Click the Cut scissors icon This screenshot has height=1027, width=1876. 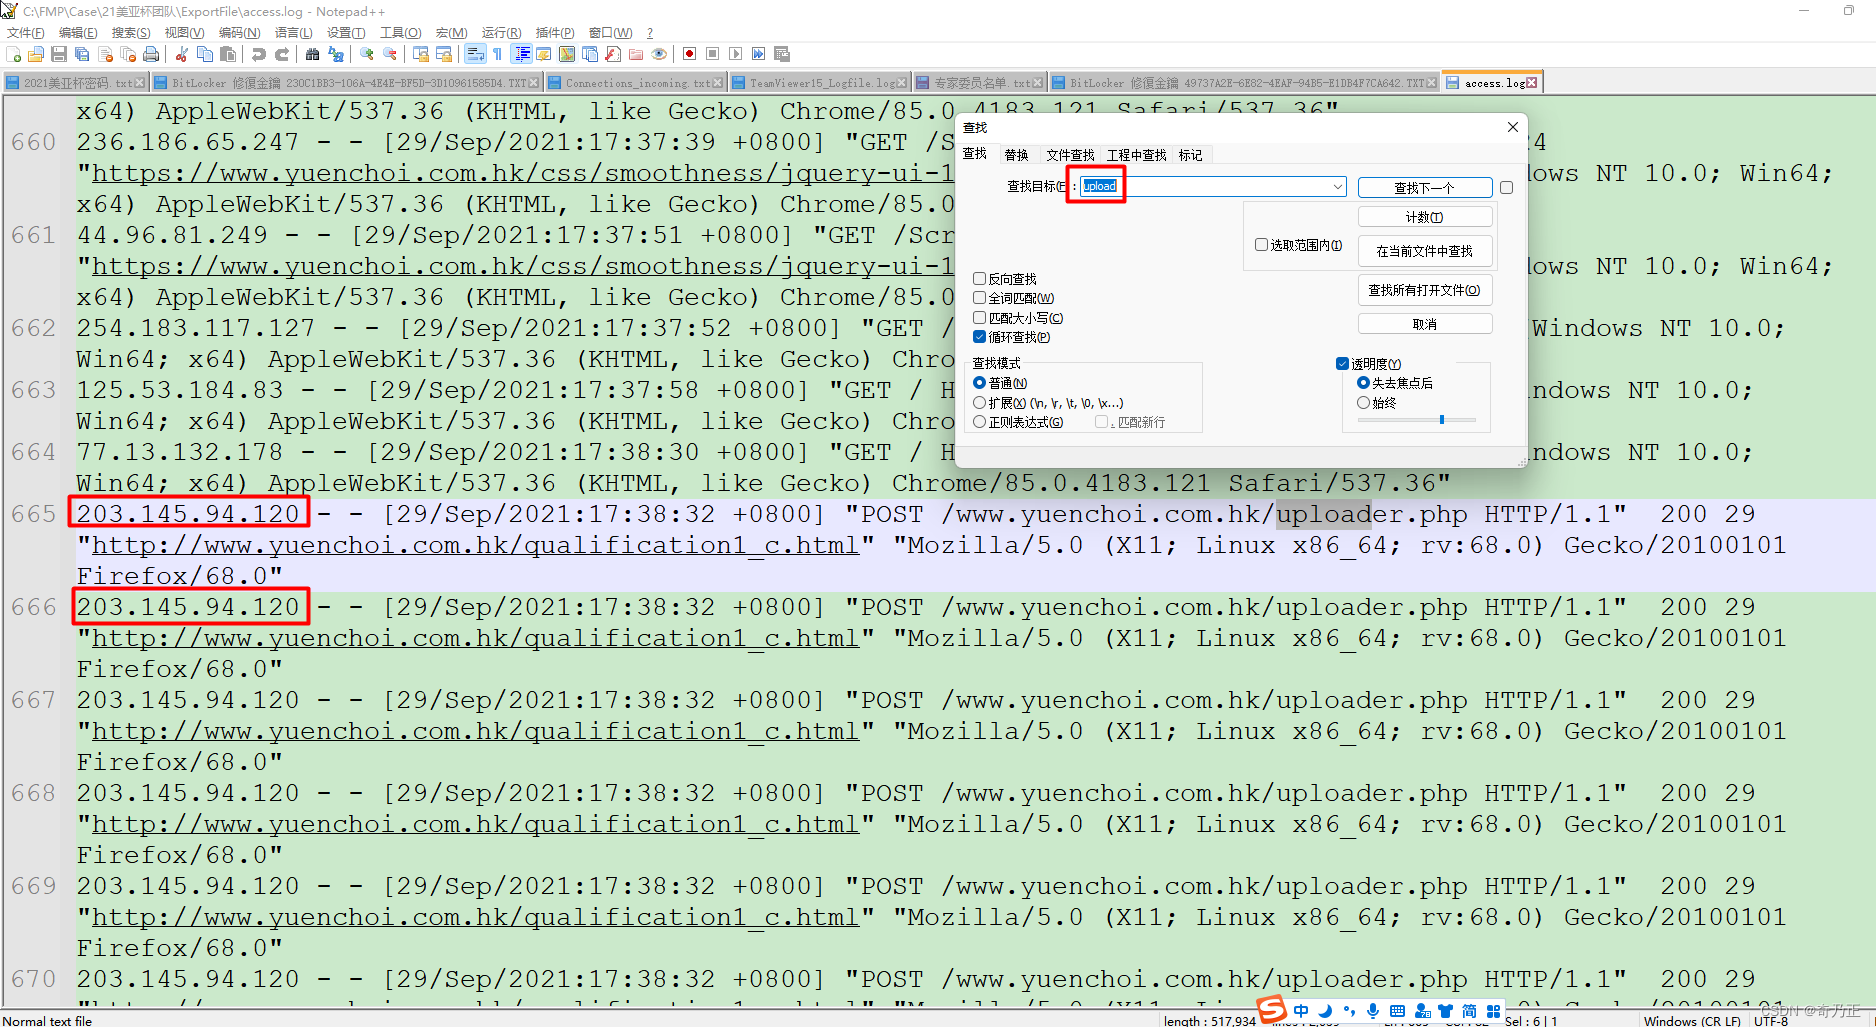[x=182, y=54]
